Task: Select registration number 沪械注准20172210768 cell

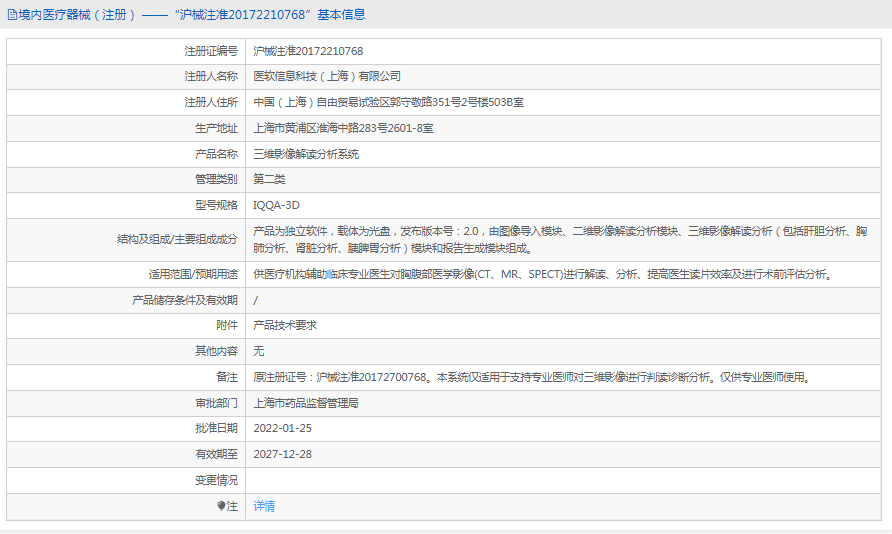Action: 308,51
